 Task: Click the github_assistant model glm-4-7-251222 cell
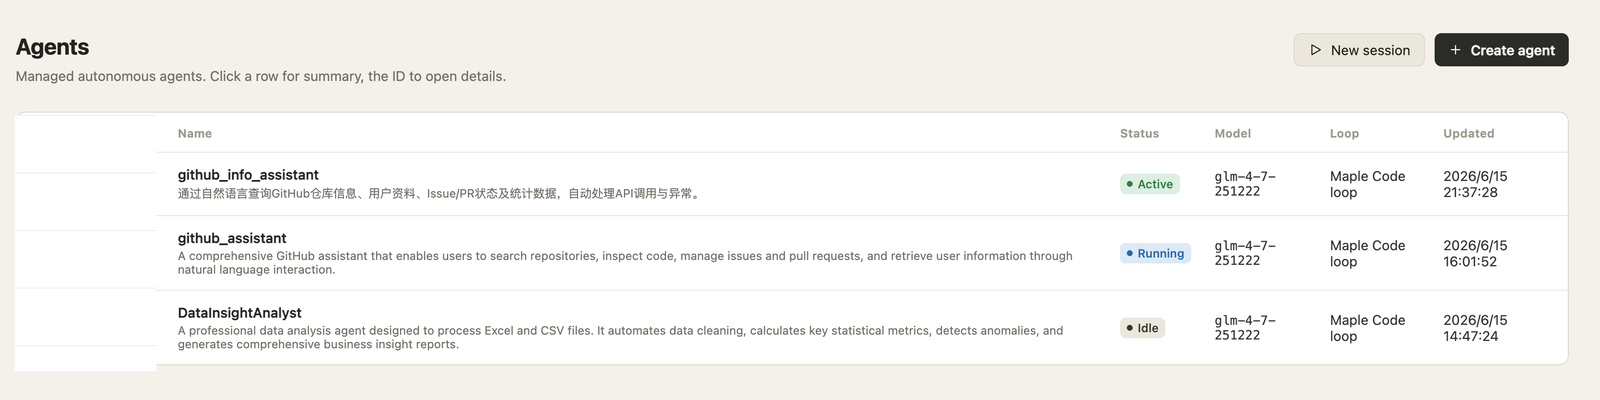(1245, 253)
